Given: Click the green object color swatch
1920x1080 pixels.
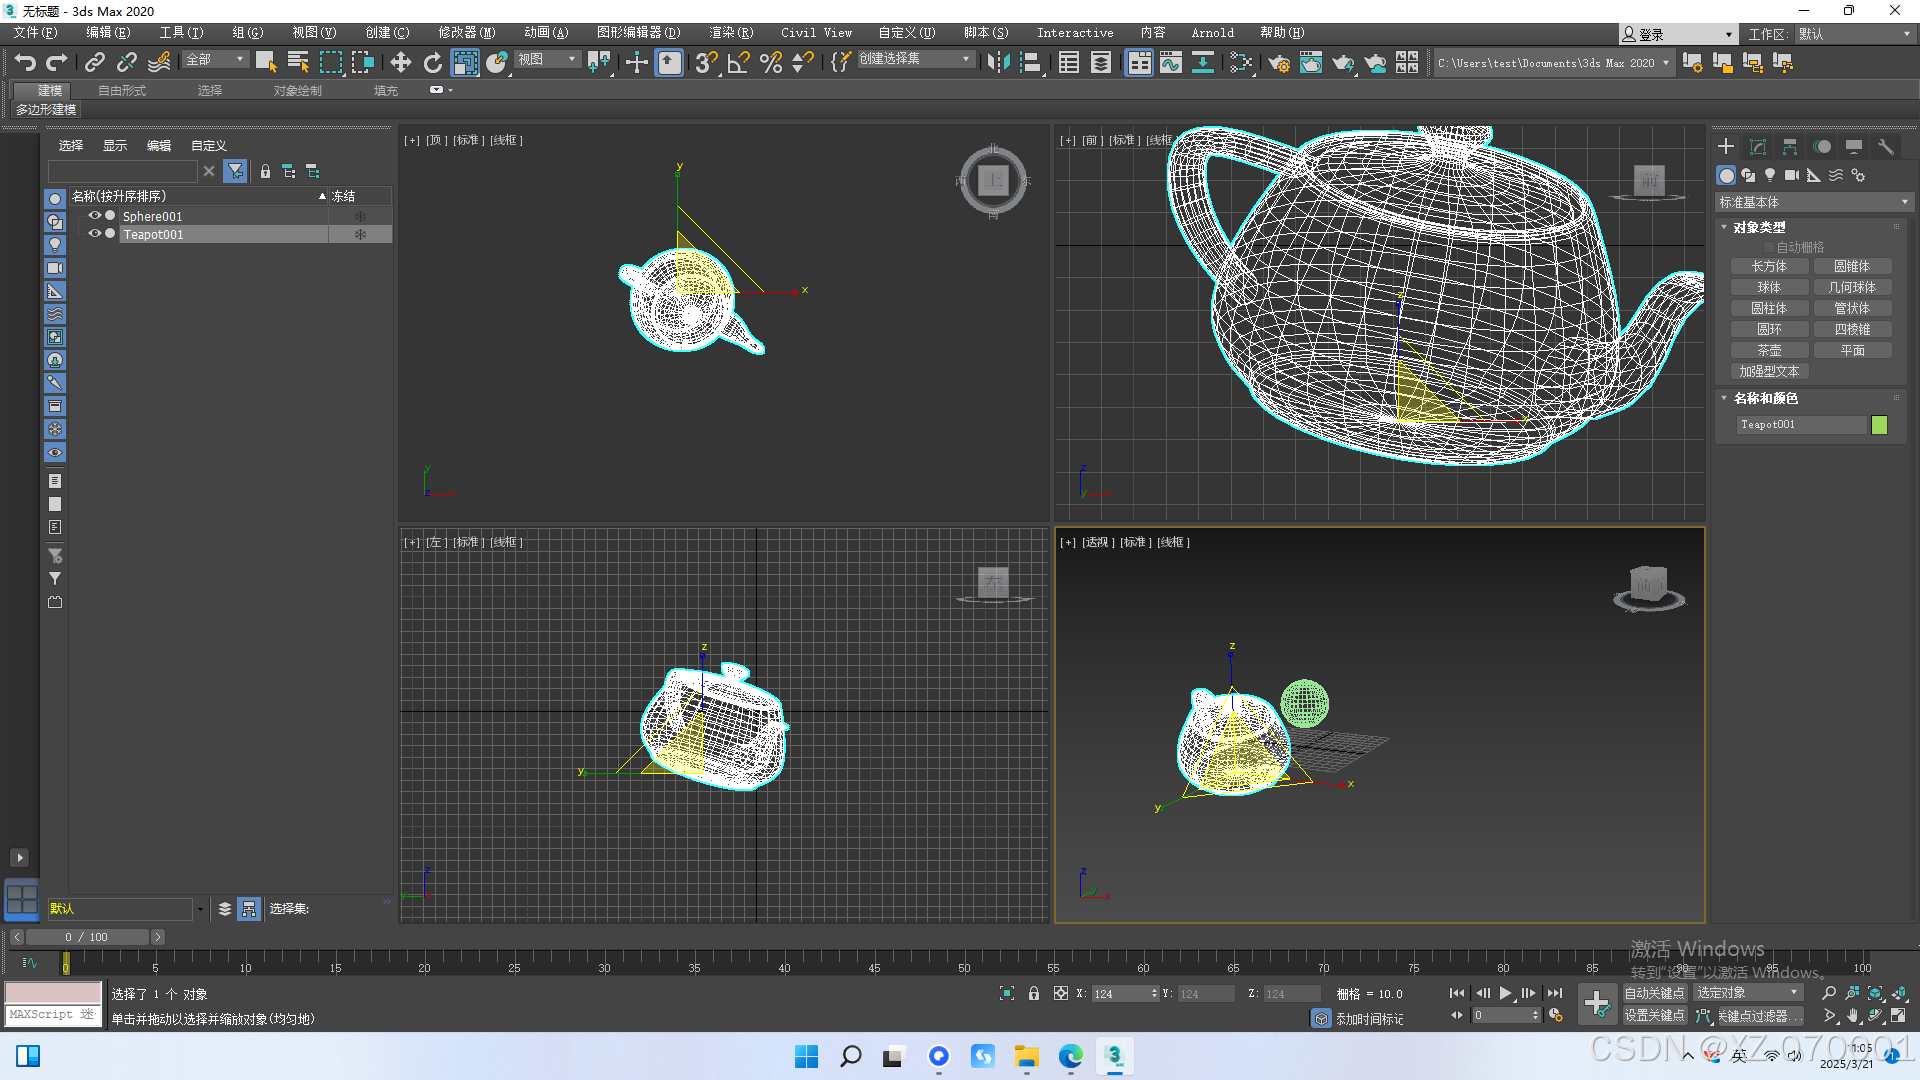Looking at the screenshot, I should point(1879,425).
